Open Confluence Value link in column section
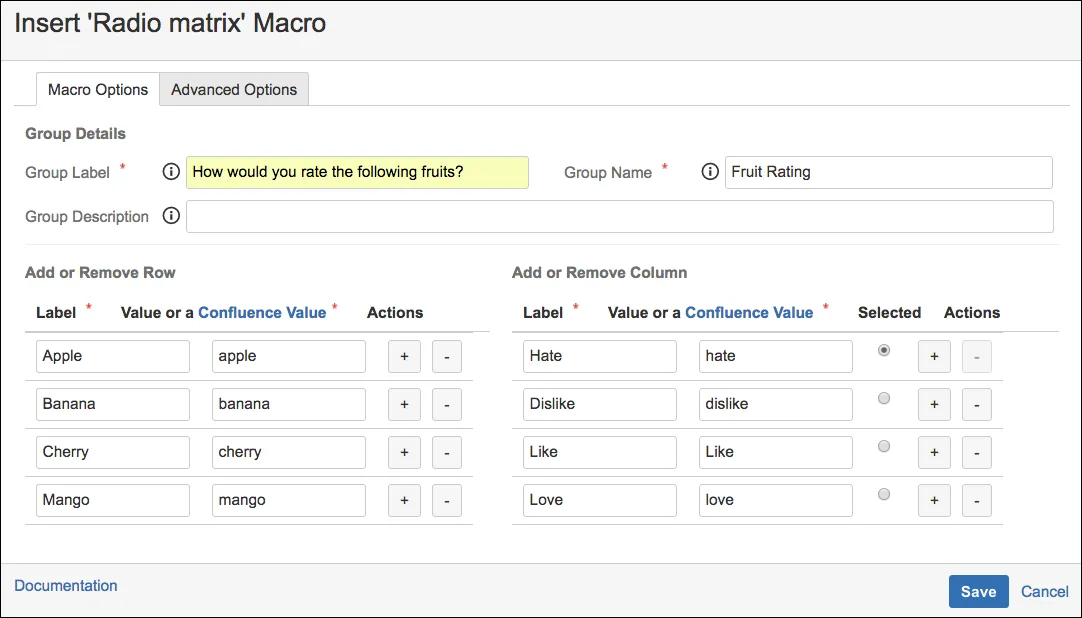The height and width of the screenshot is (618, 1082). click(749, 312)
